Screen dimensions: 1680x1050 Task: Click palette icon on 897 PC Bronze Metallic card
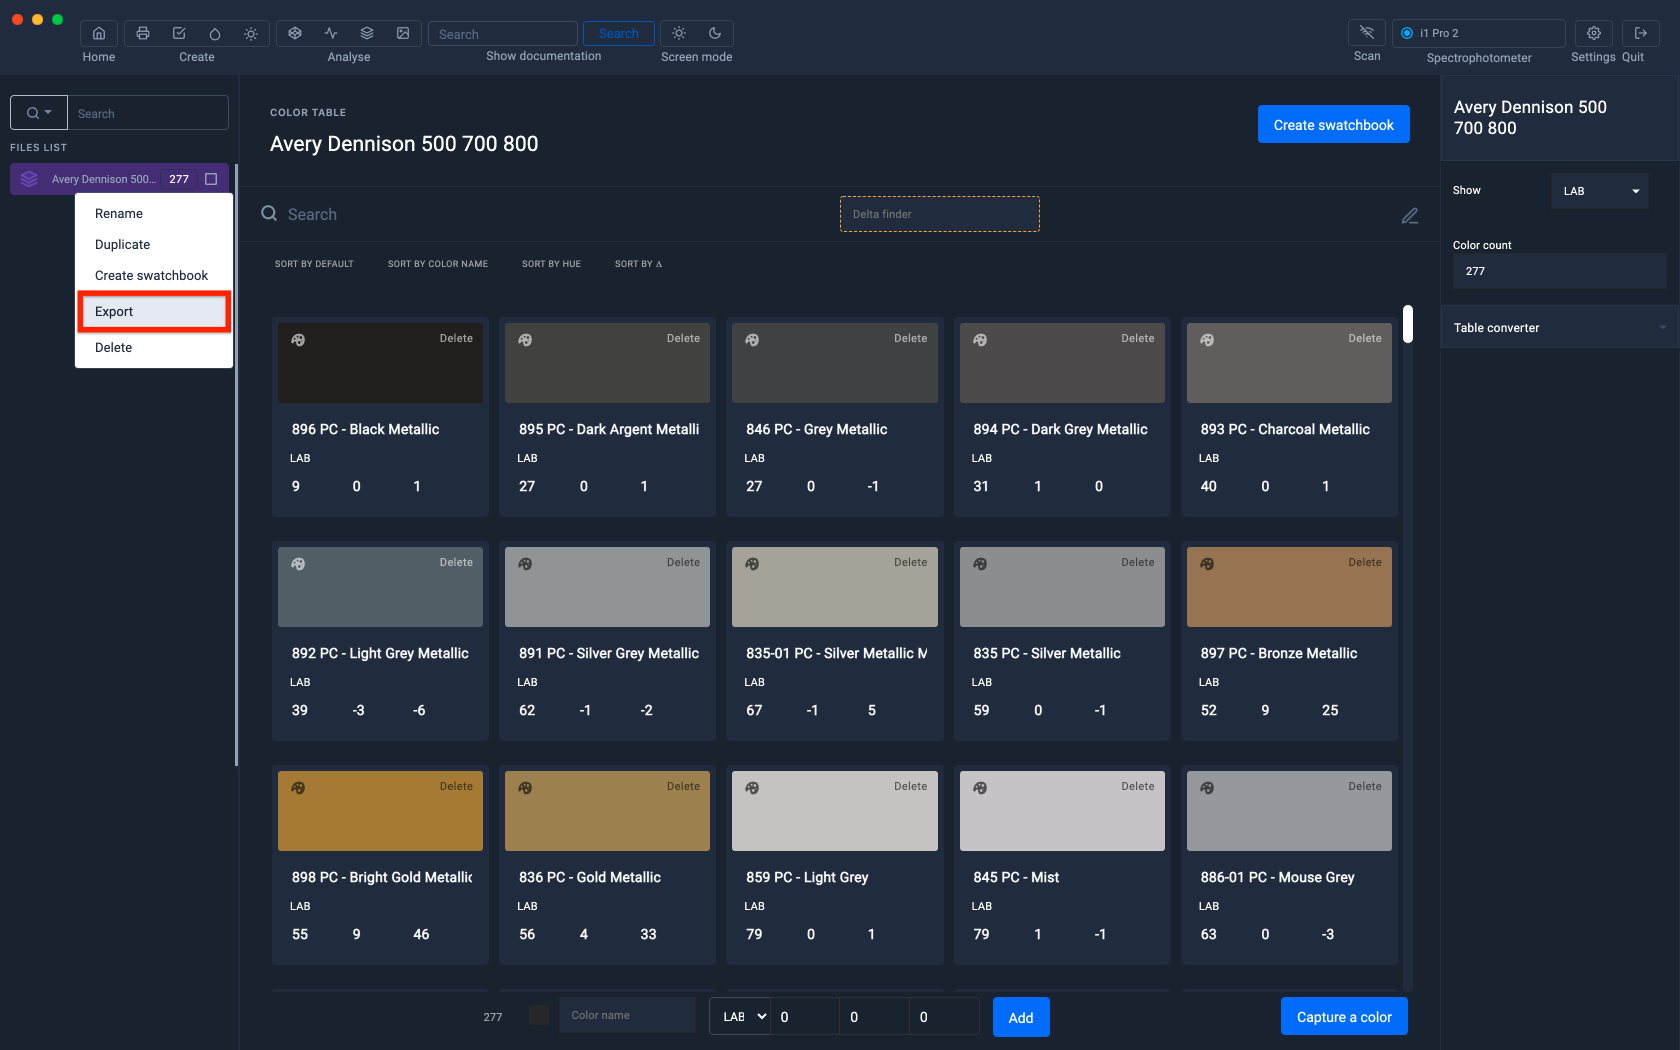click(1207, 564)
